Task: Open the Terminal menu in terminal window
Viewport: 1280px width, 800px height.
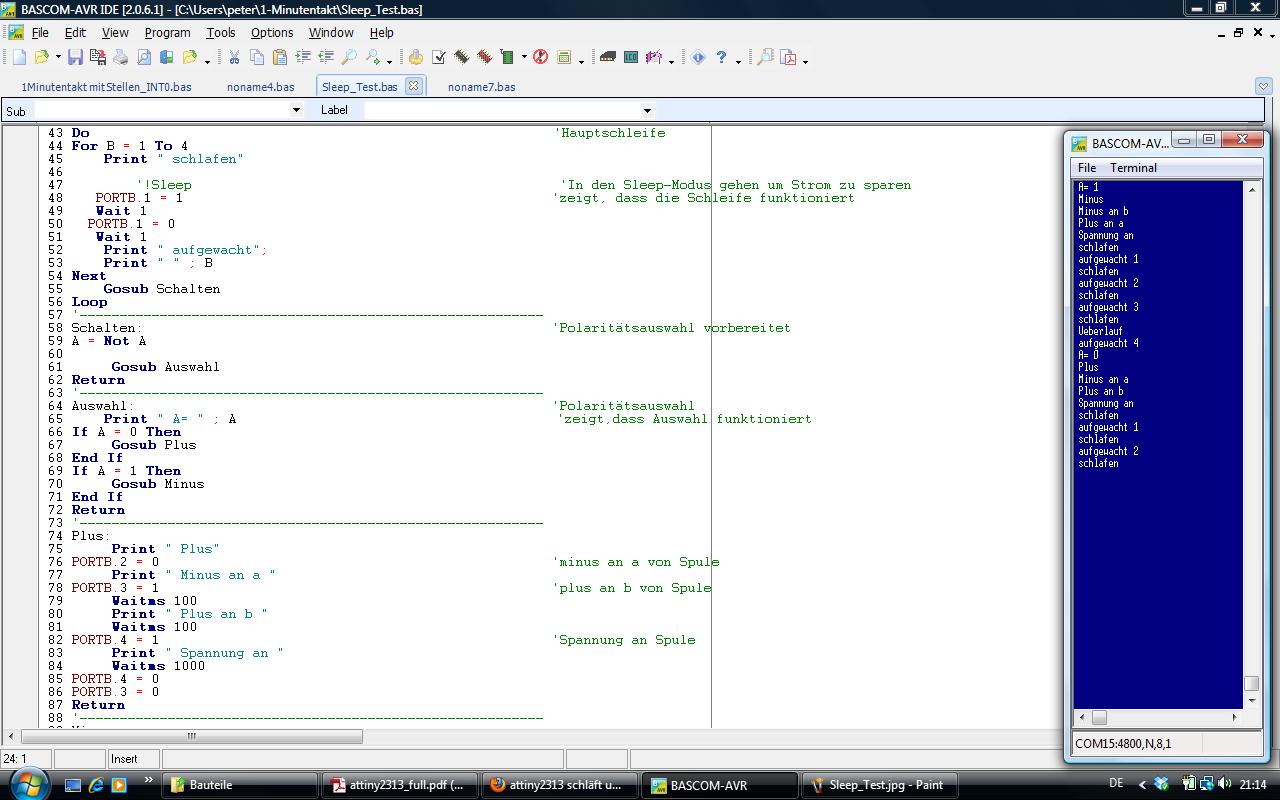Action: (1133, 168)
